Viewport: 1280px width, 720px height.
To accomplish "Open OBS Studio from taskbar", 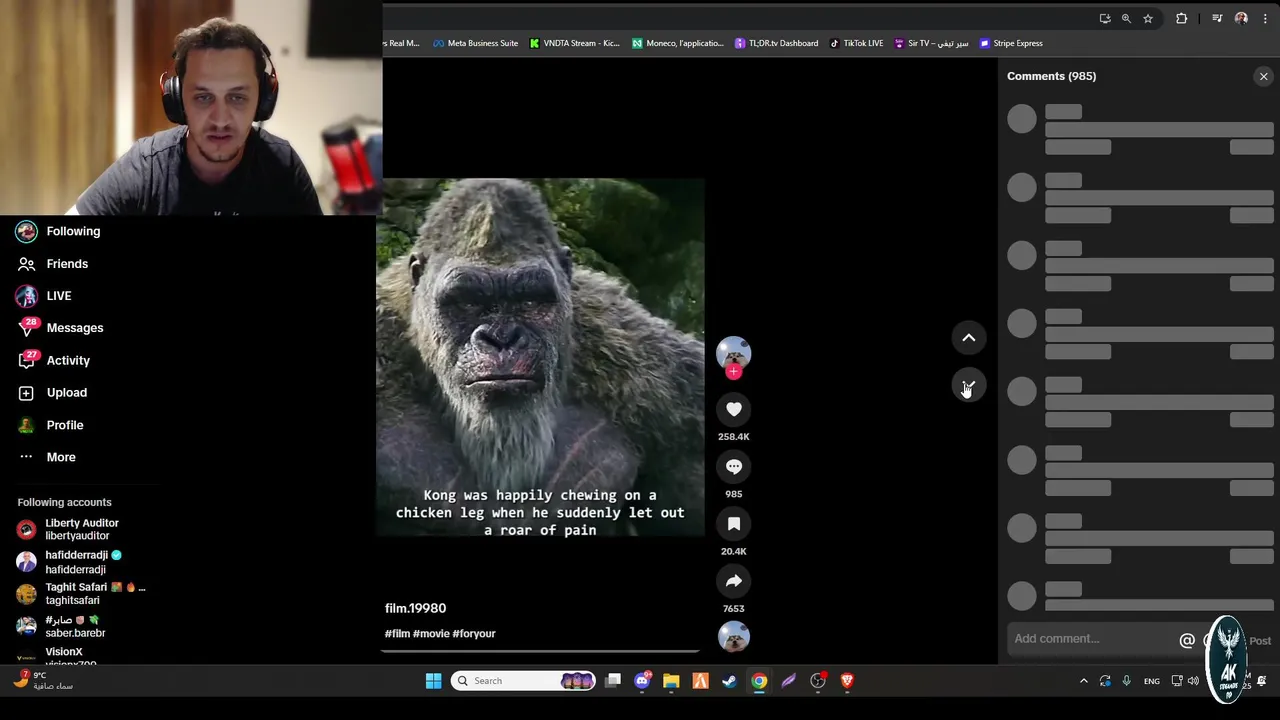I will click(818, 681).
